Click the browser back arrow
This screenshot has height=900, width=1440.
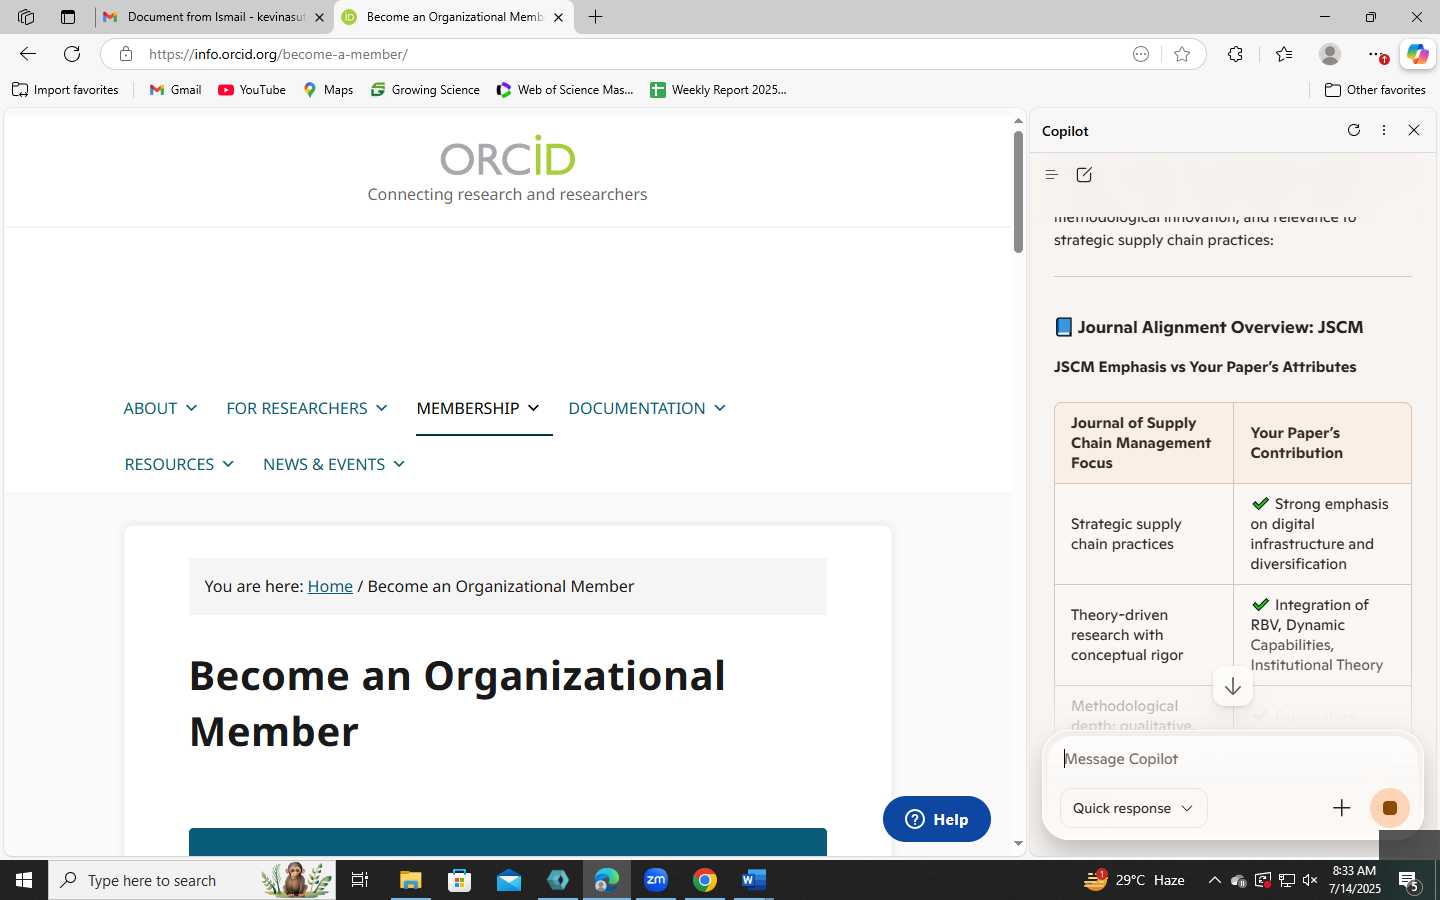point(28,54)
